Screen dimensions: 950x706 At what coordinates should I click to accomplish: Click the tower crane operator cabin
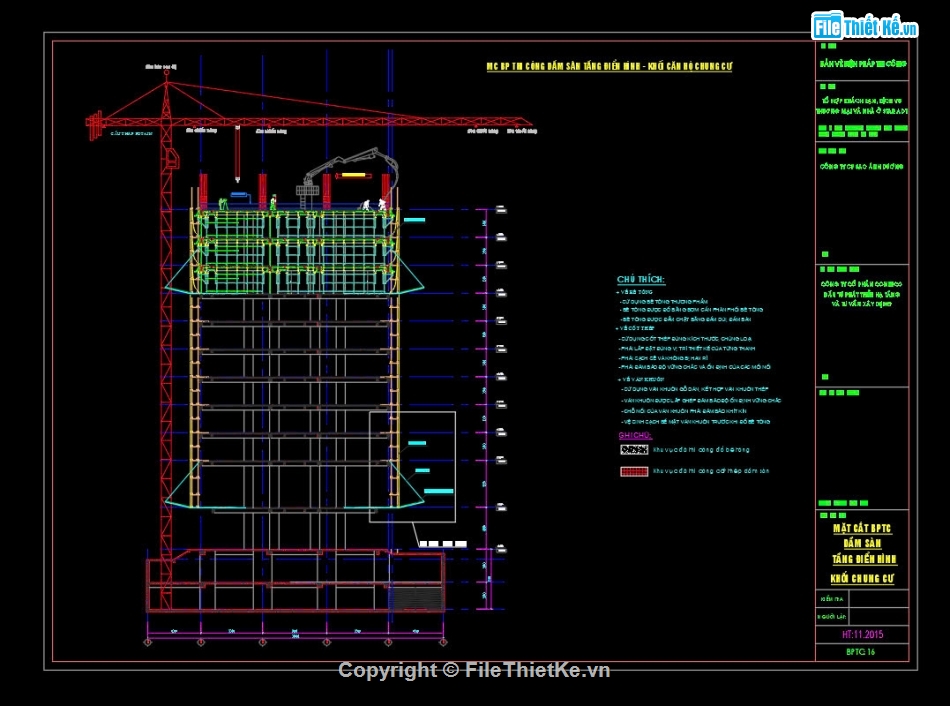pos(172,158)
